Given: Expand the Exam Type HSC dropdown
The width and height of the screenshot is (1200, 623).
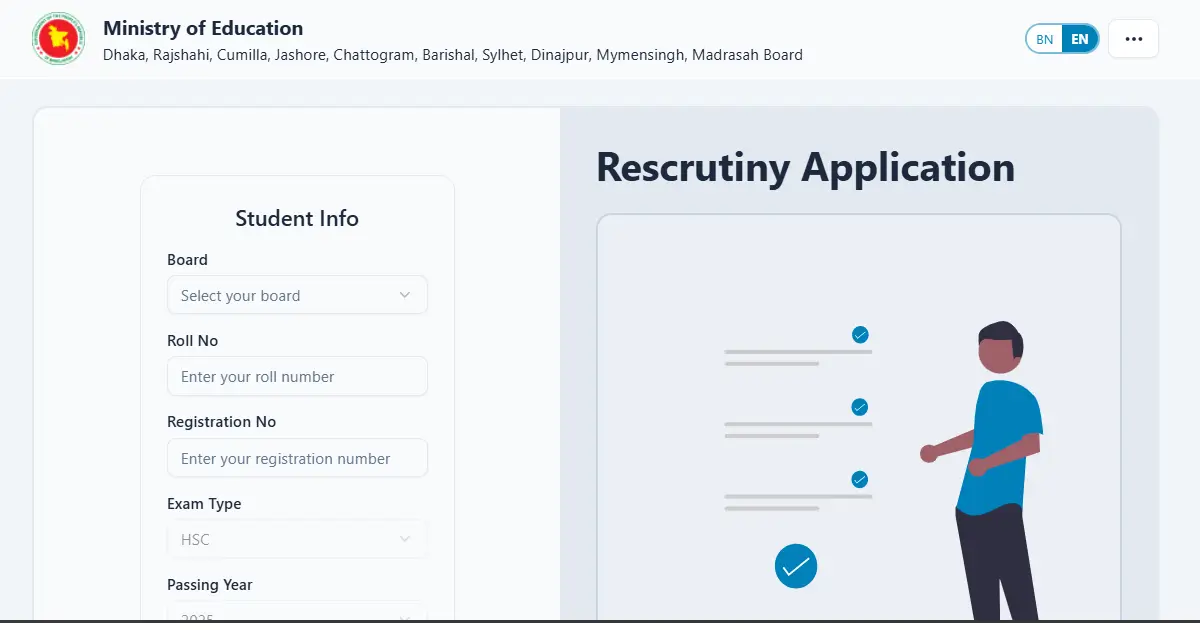Looking at the screenshot, I should 296,539.
